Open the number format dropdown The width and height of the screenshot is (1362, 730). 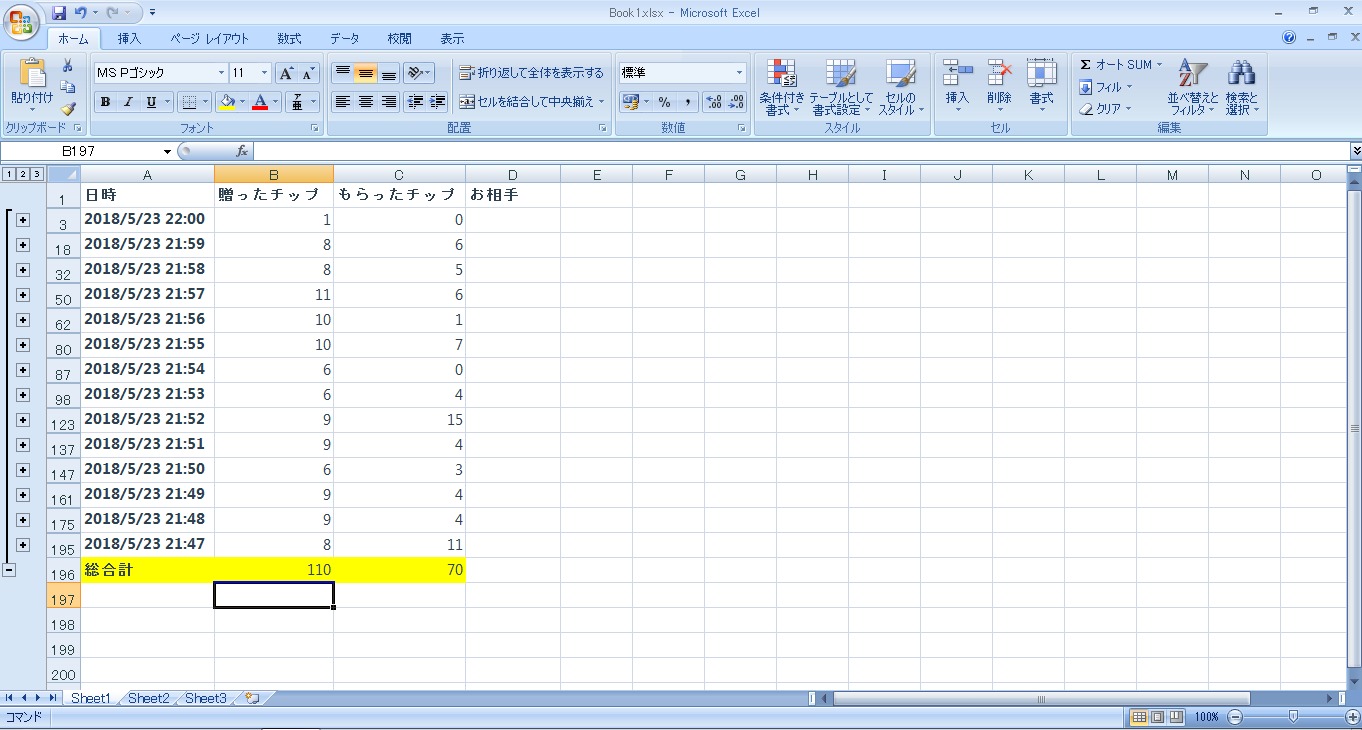tap(740, 73)
